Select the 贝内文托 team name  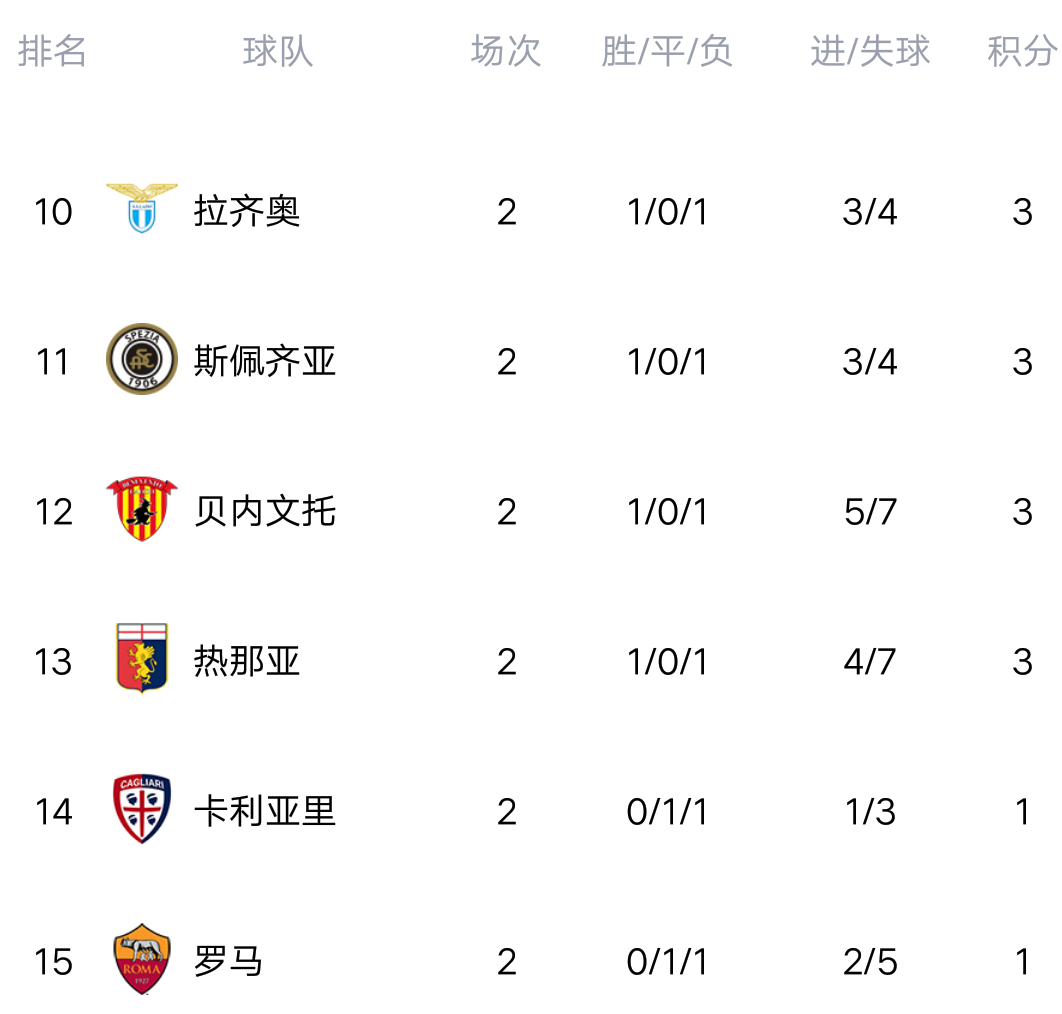265,511
